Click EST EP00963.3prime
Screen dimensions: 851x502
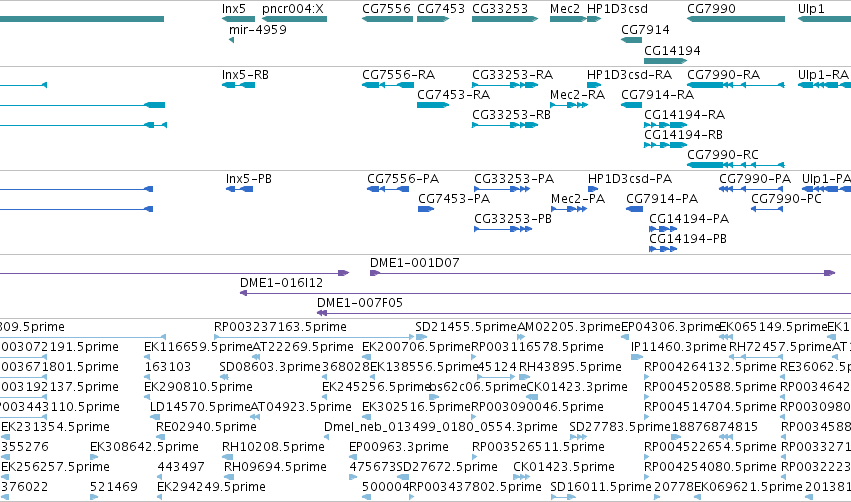[x=353, y=457]
